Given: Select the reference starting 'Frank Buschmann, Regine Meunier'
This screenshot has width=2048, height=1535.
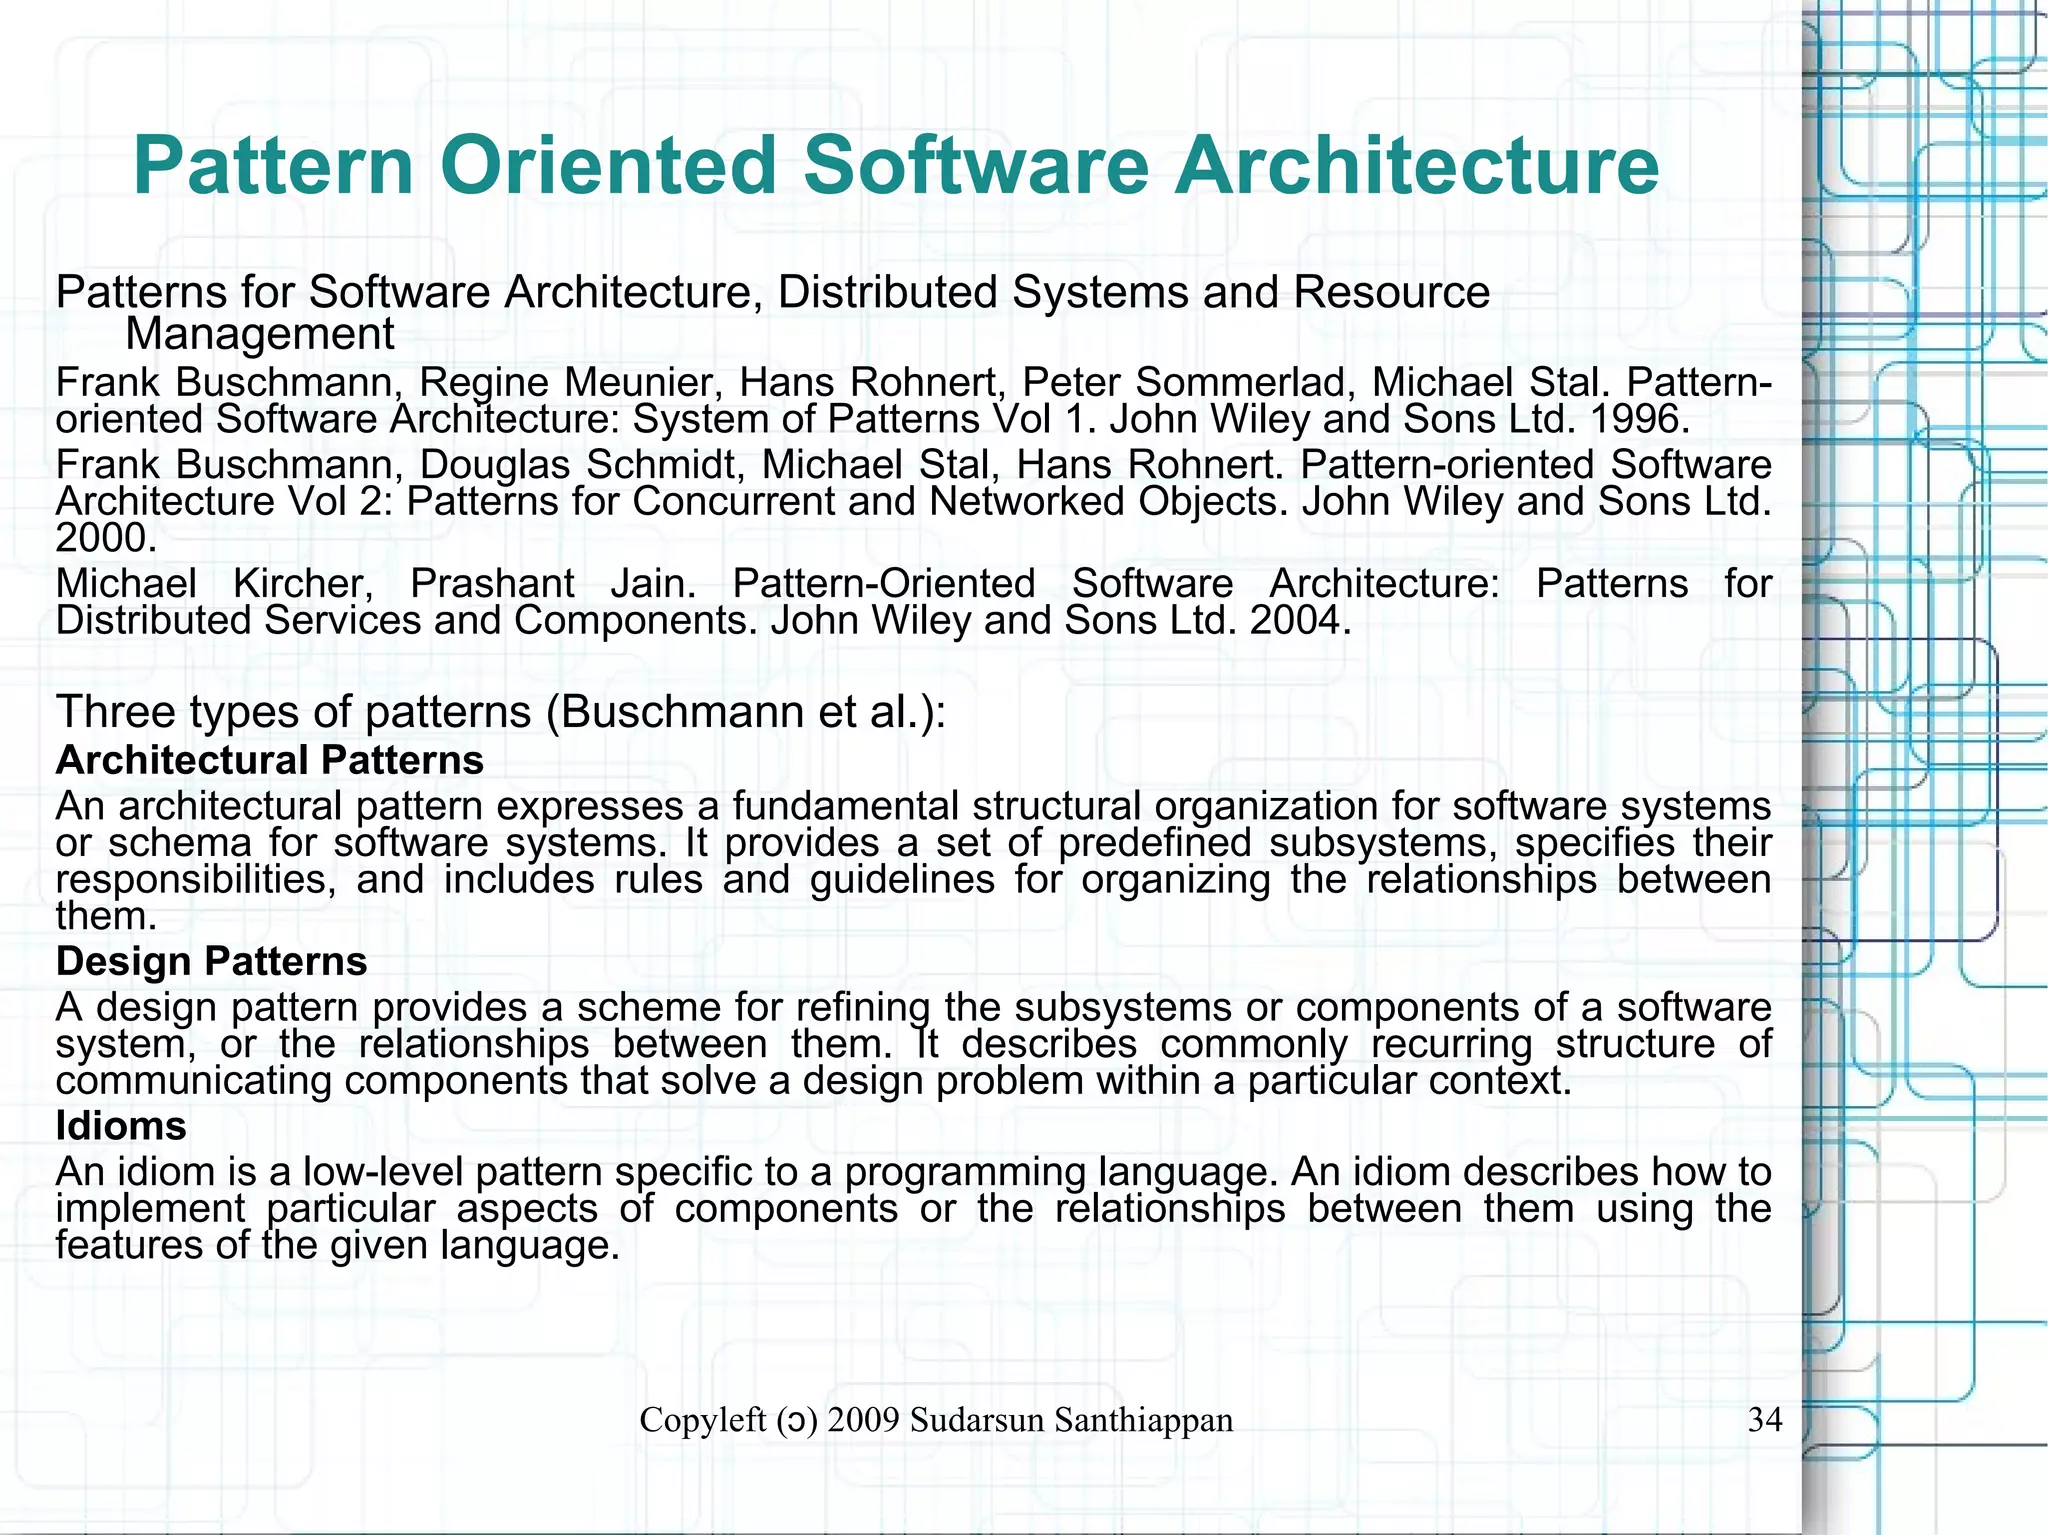Looking at the screenshot, I should 914,401.
